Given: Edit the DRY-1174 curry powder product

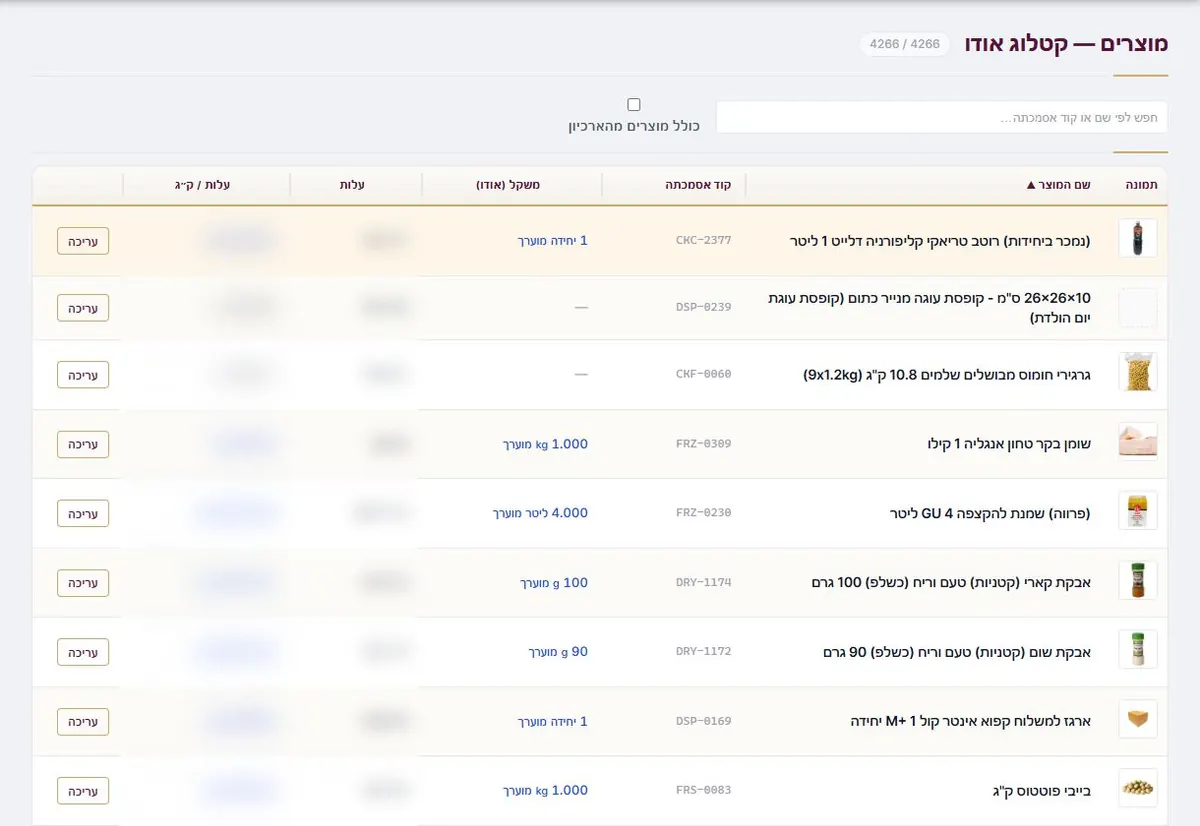Looking at the screenshot, I should pyautogui.click(x=83, y=582).
